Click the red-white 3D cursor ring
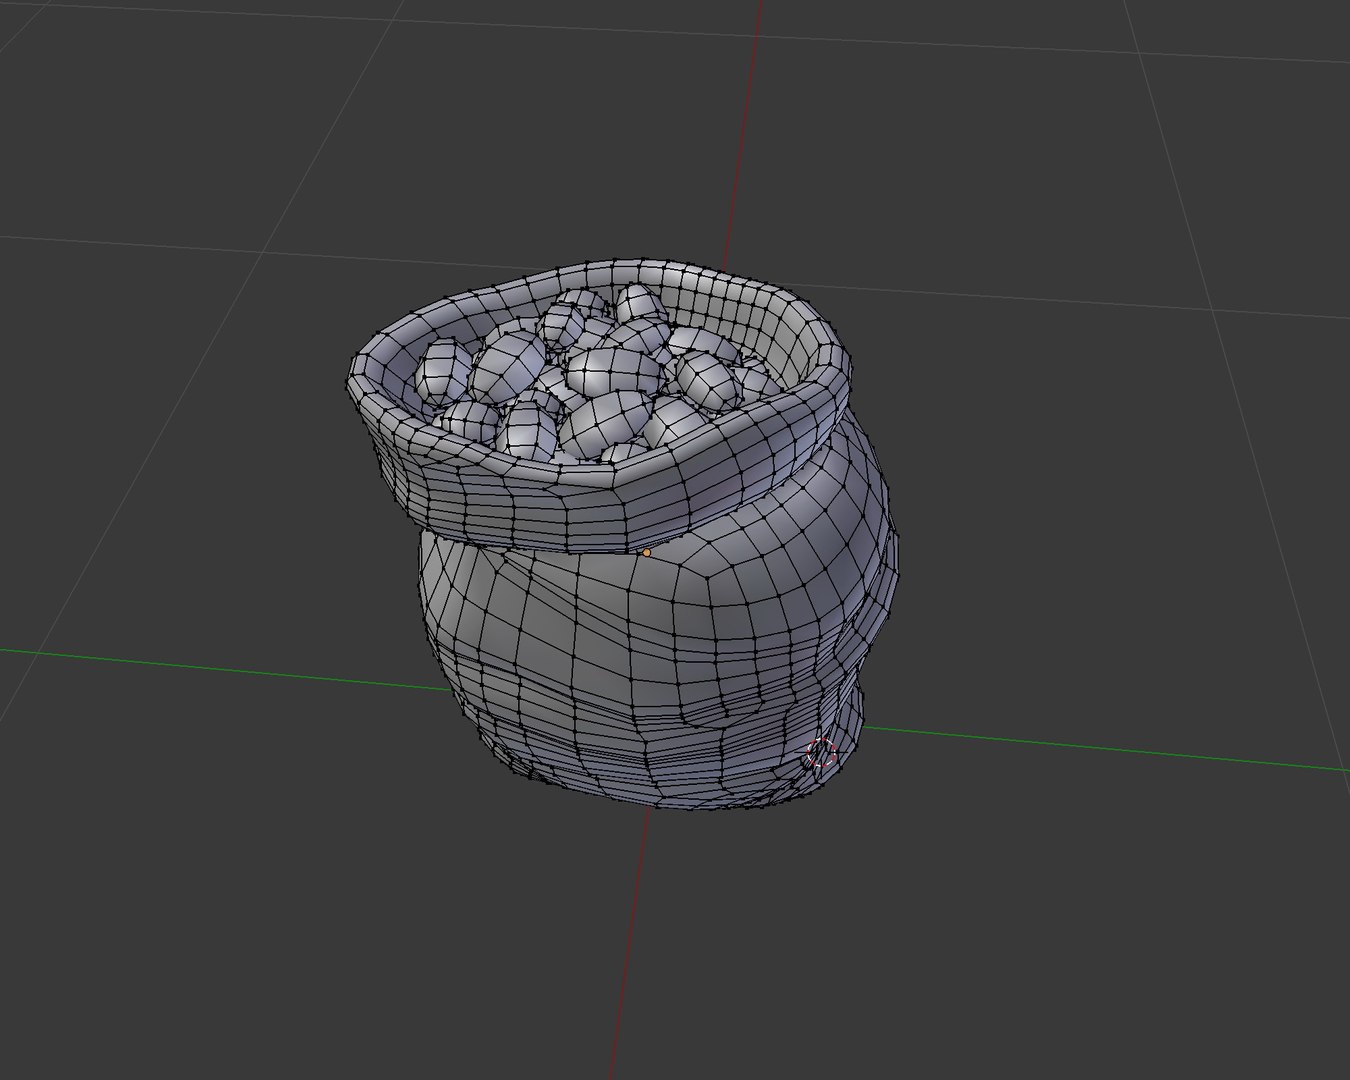This screenshot has width=1350, height=1080. (821, 752)
